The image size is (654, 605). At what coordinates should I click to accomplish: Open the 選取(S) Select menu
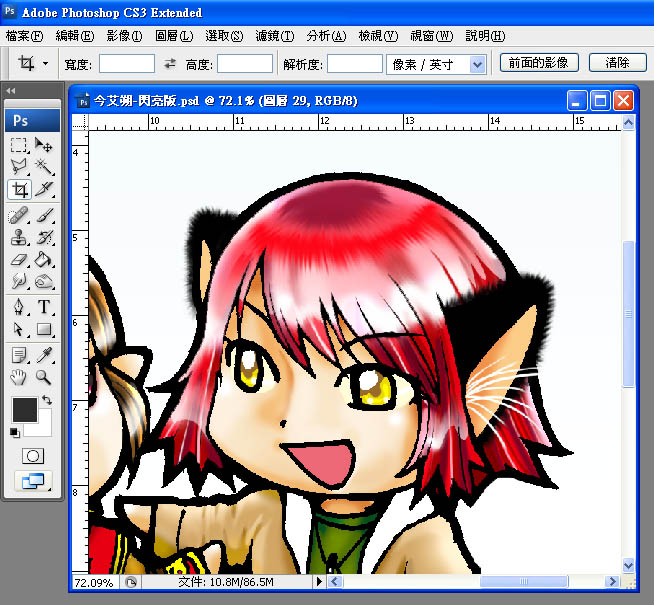click(x=224, y=36)
